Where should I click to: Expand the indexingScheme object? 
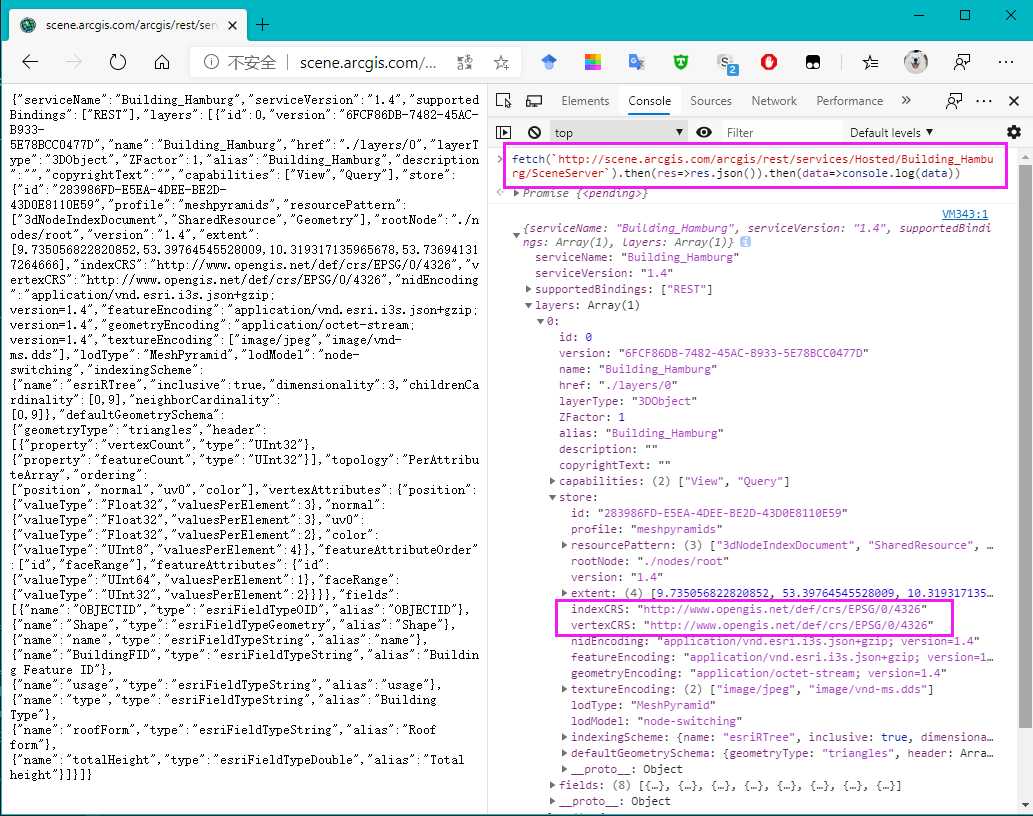pyautogui.click(x=564, y=737)
